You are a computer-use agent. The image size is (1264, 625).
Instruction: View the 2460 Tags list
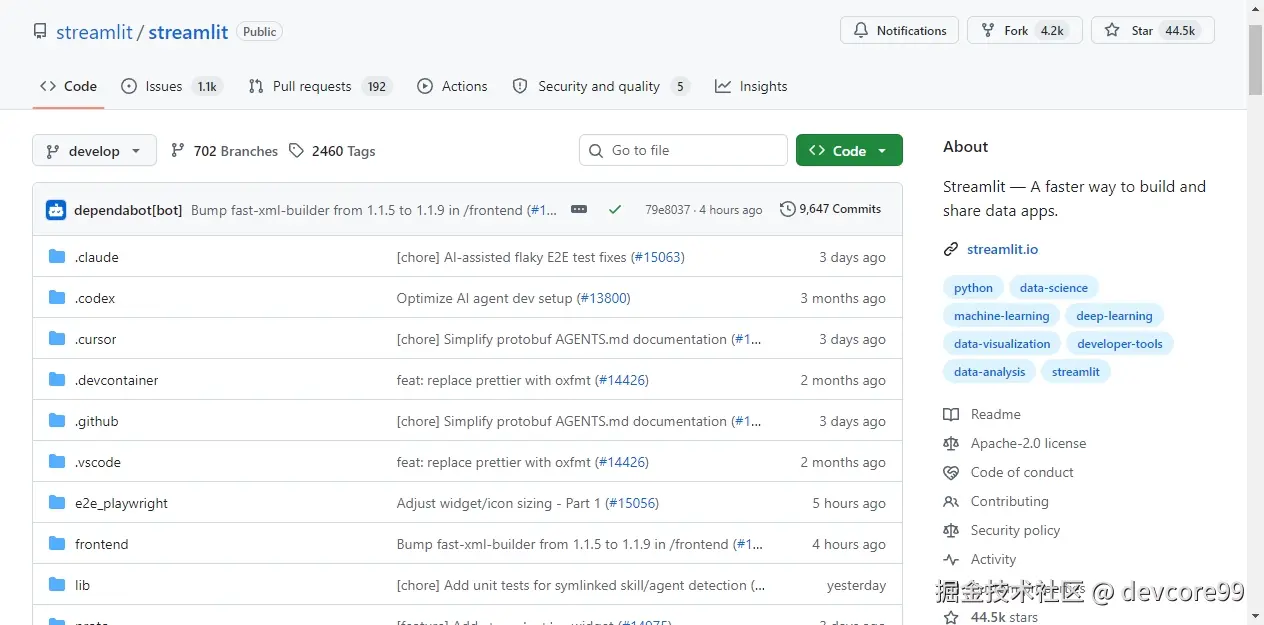[x=332, y=151]
